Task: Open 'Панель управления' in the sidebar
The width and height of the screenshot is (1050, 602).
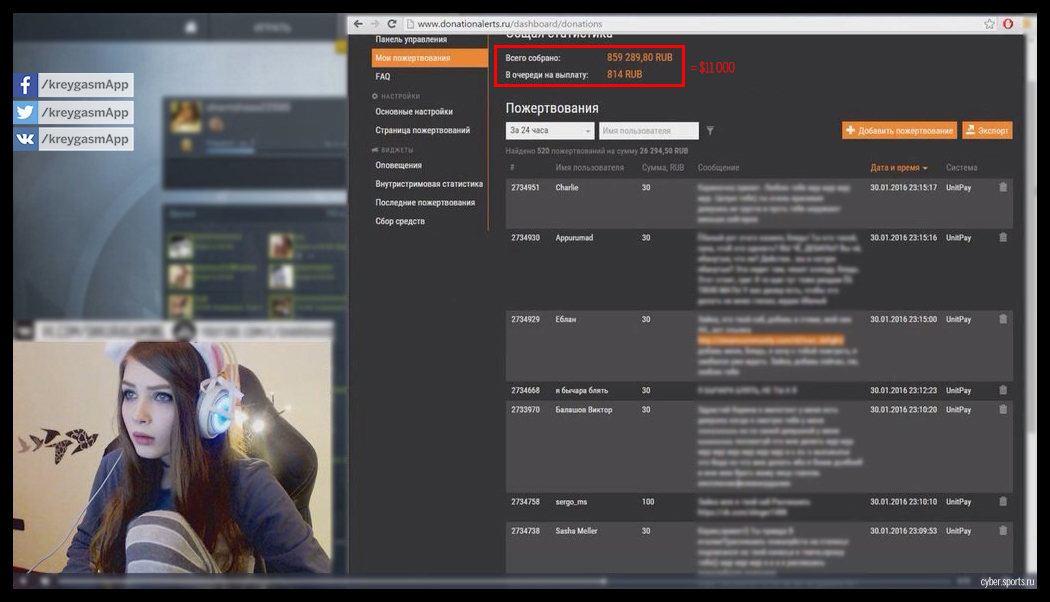Action: pyautogui.click(x=411, y=39)
